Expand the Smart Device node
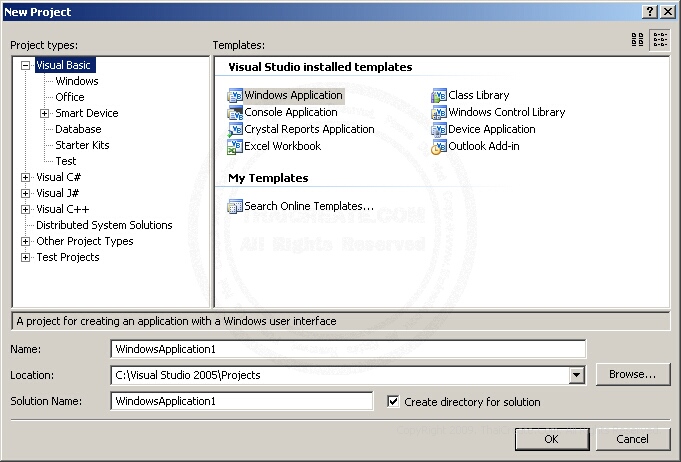 tap(45, 113)
